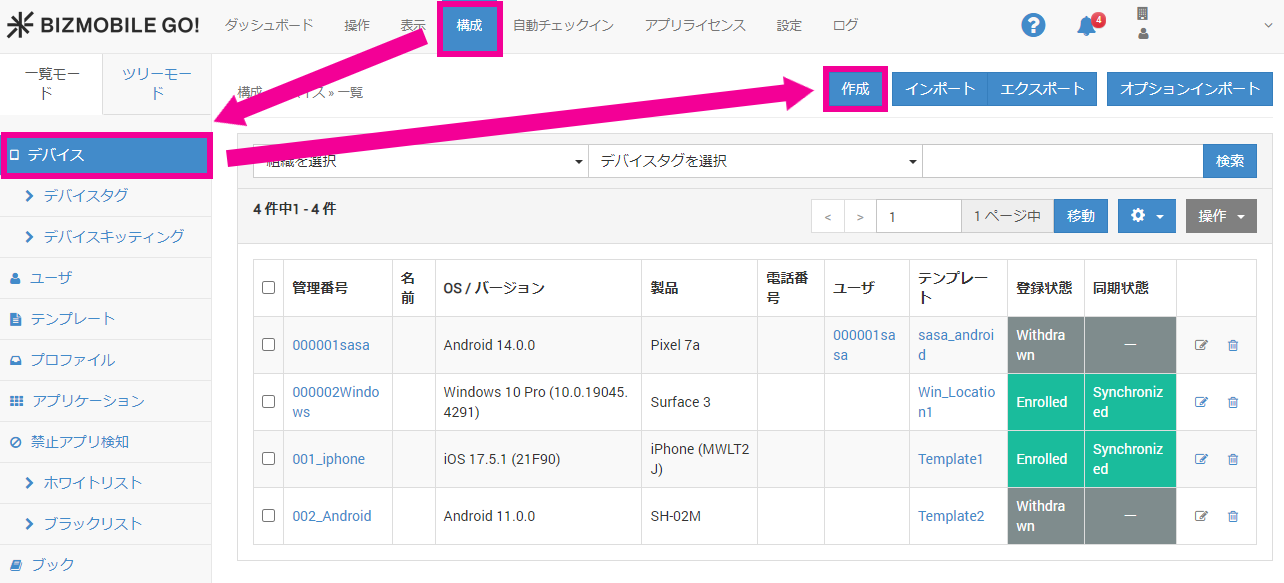Click edit icon for 000001sasa row

(x=1201, y=345)
